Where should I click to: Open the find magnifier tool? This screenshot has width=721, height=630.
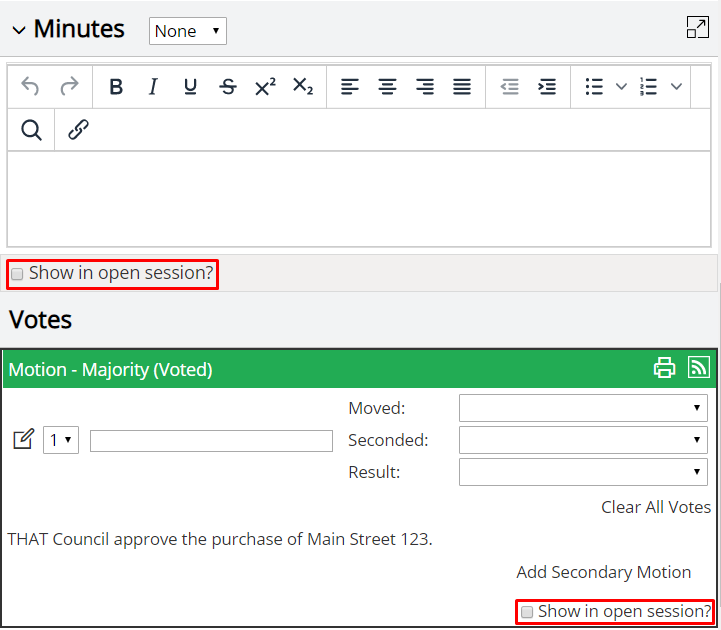coord(31,130)
